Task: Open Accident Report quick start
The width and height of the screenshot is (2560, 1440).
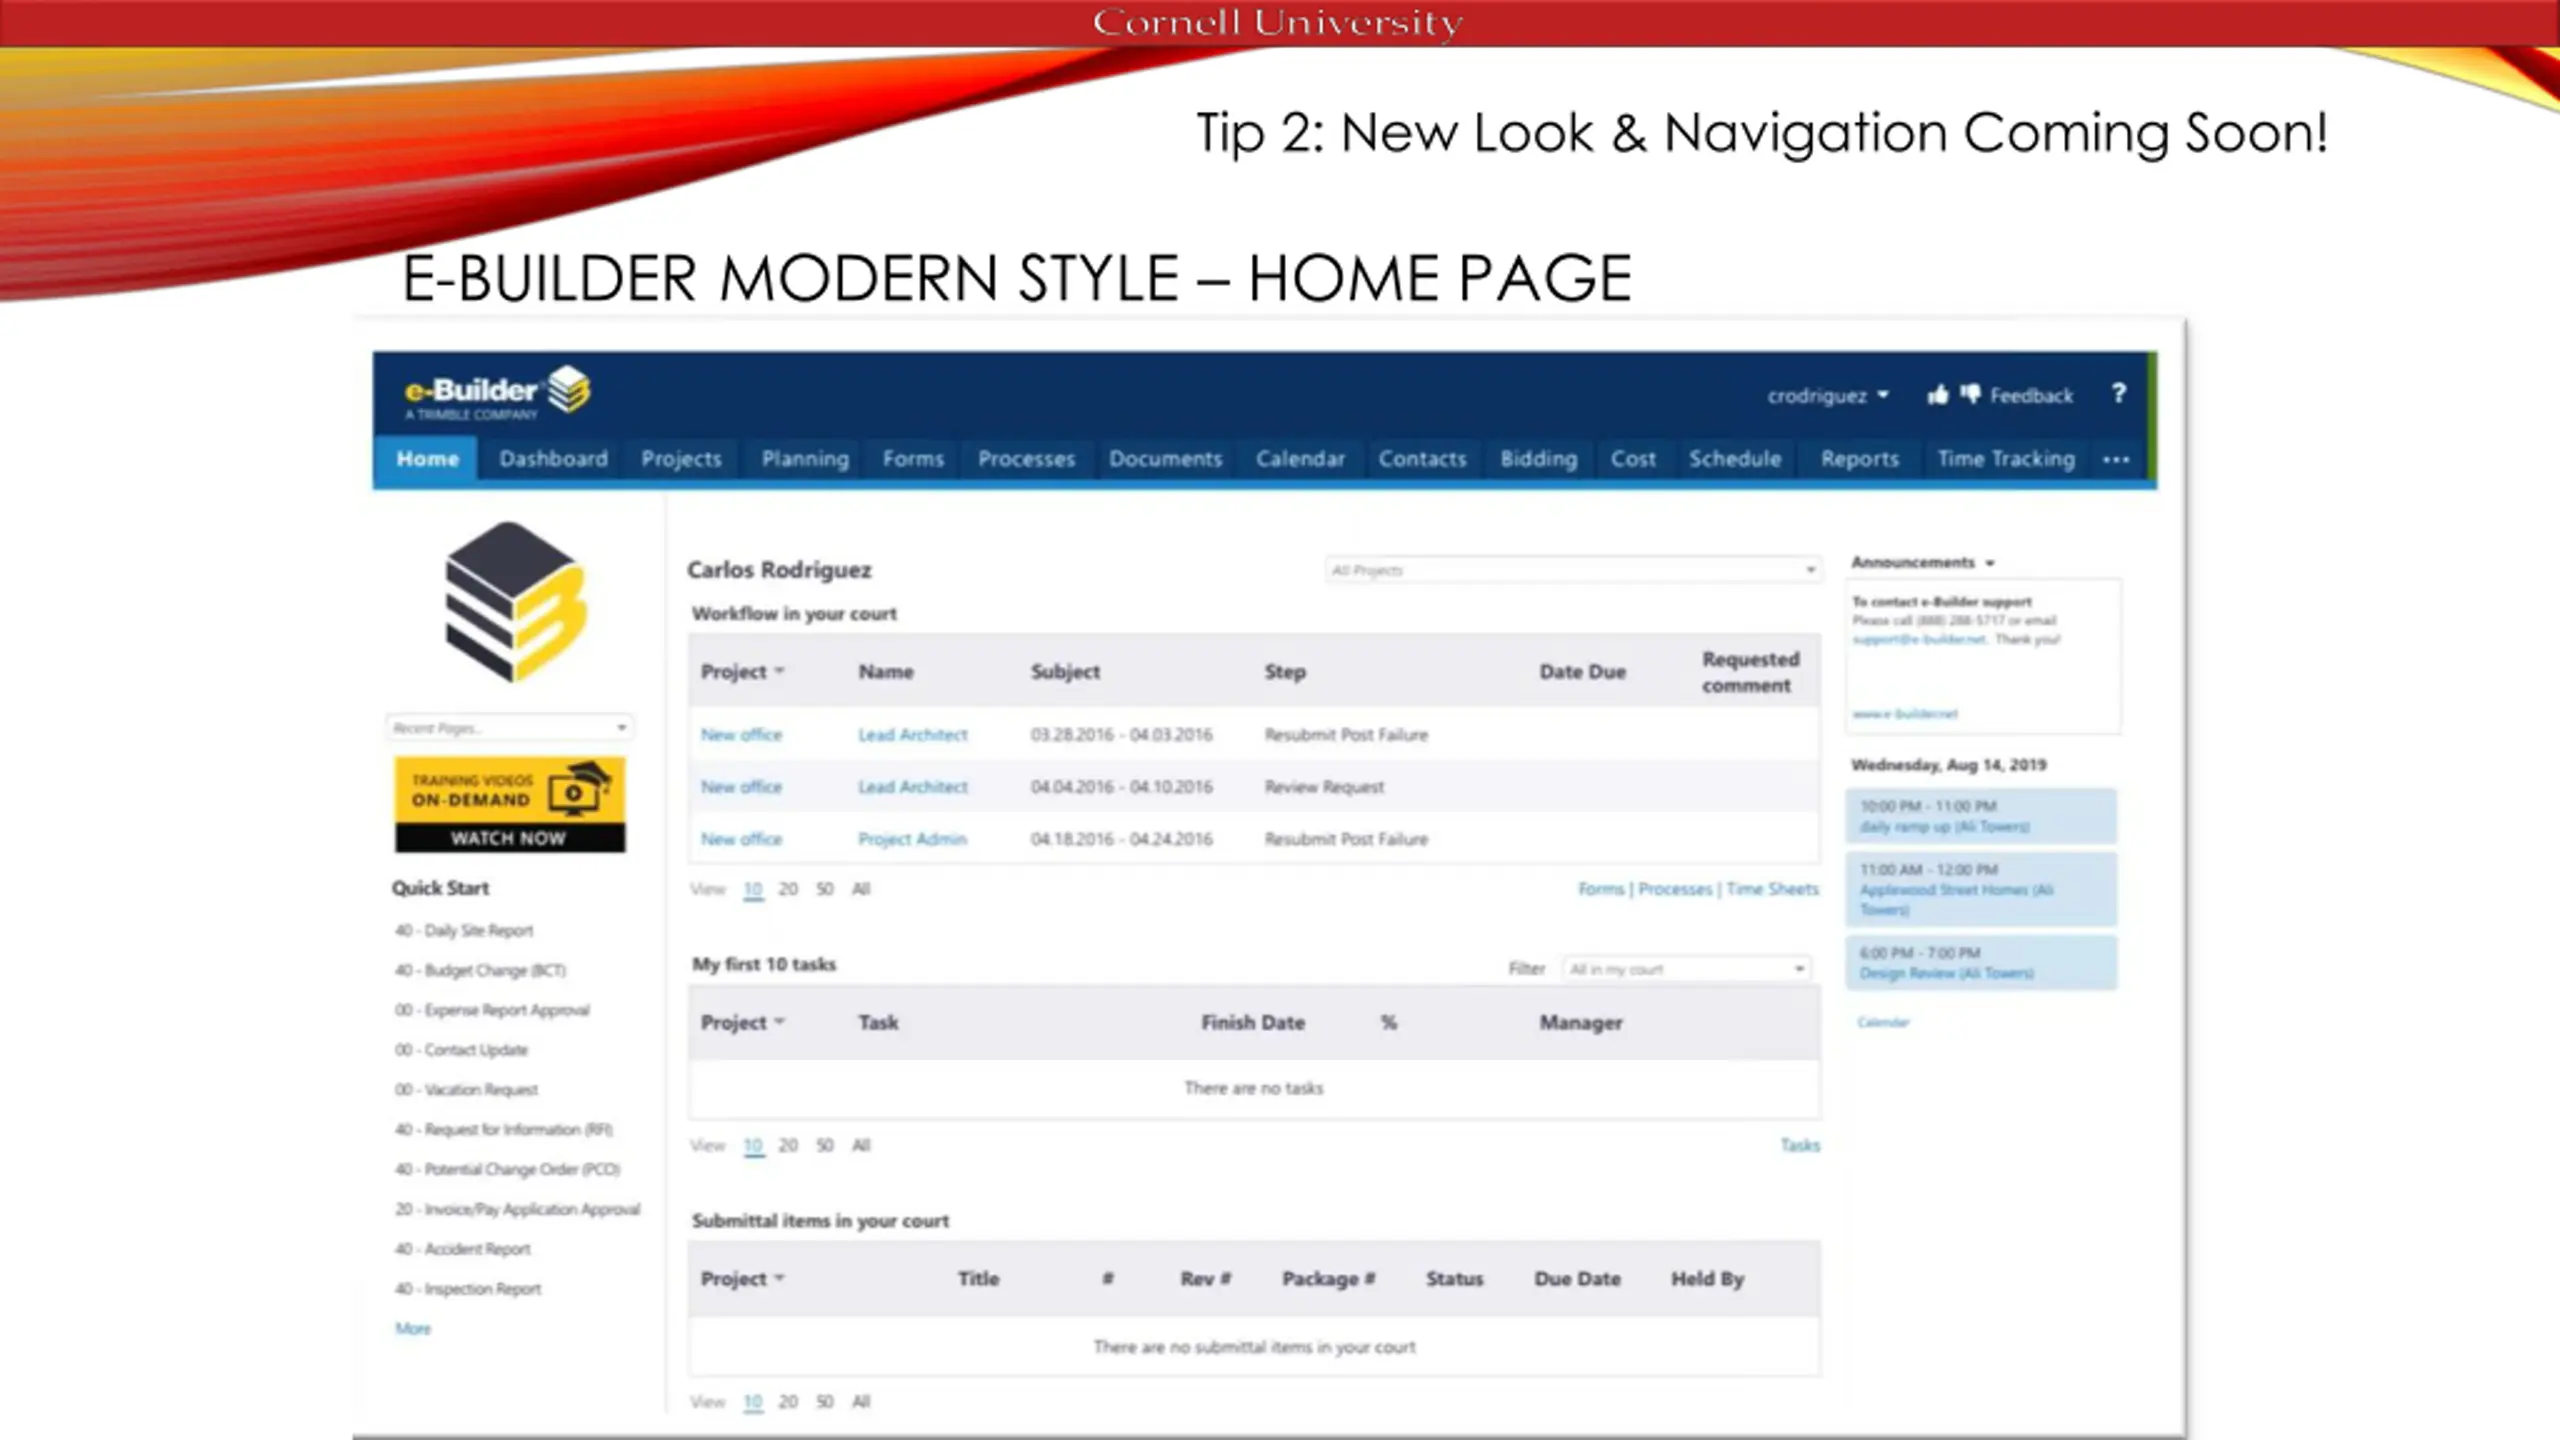Action: coord(462,1249)
